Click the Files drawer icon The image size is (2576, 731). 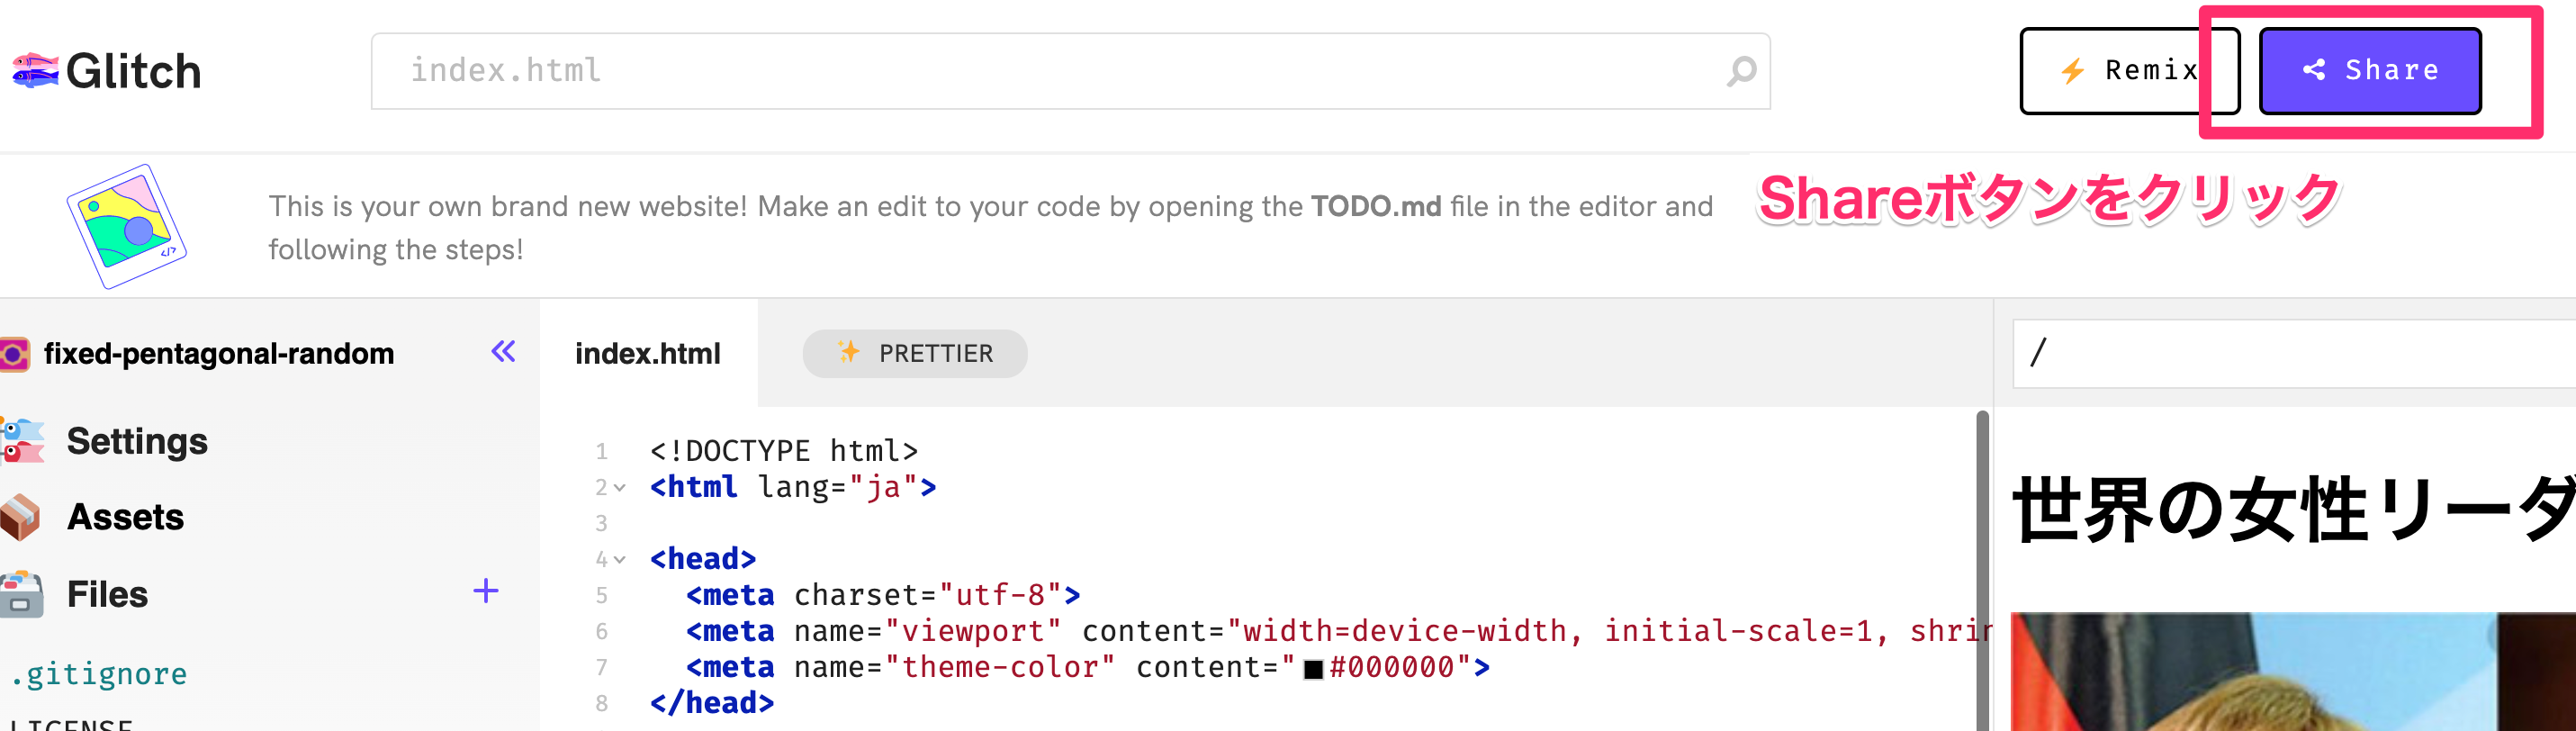(x=21, y=594)
